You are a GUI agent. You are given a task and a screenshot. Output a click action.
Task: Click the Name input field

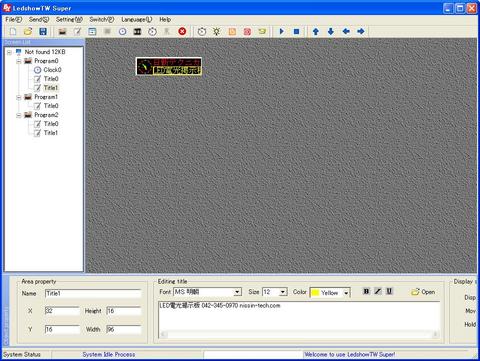coord(93,293)
